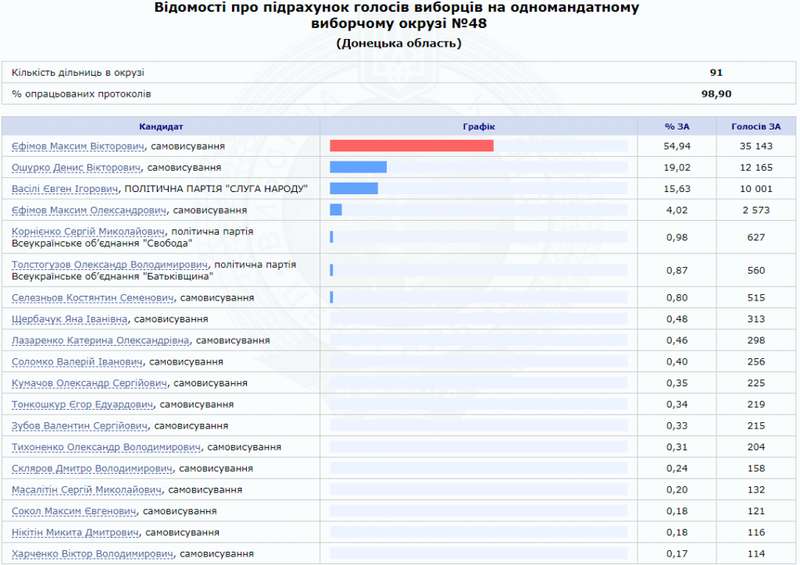Open Кумачов Олександр Сергійович link
Viewport: 800px width, 565px height.
click(x=89, y=383)
